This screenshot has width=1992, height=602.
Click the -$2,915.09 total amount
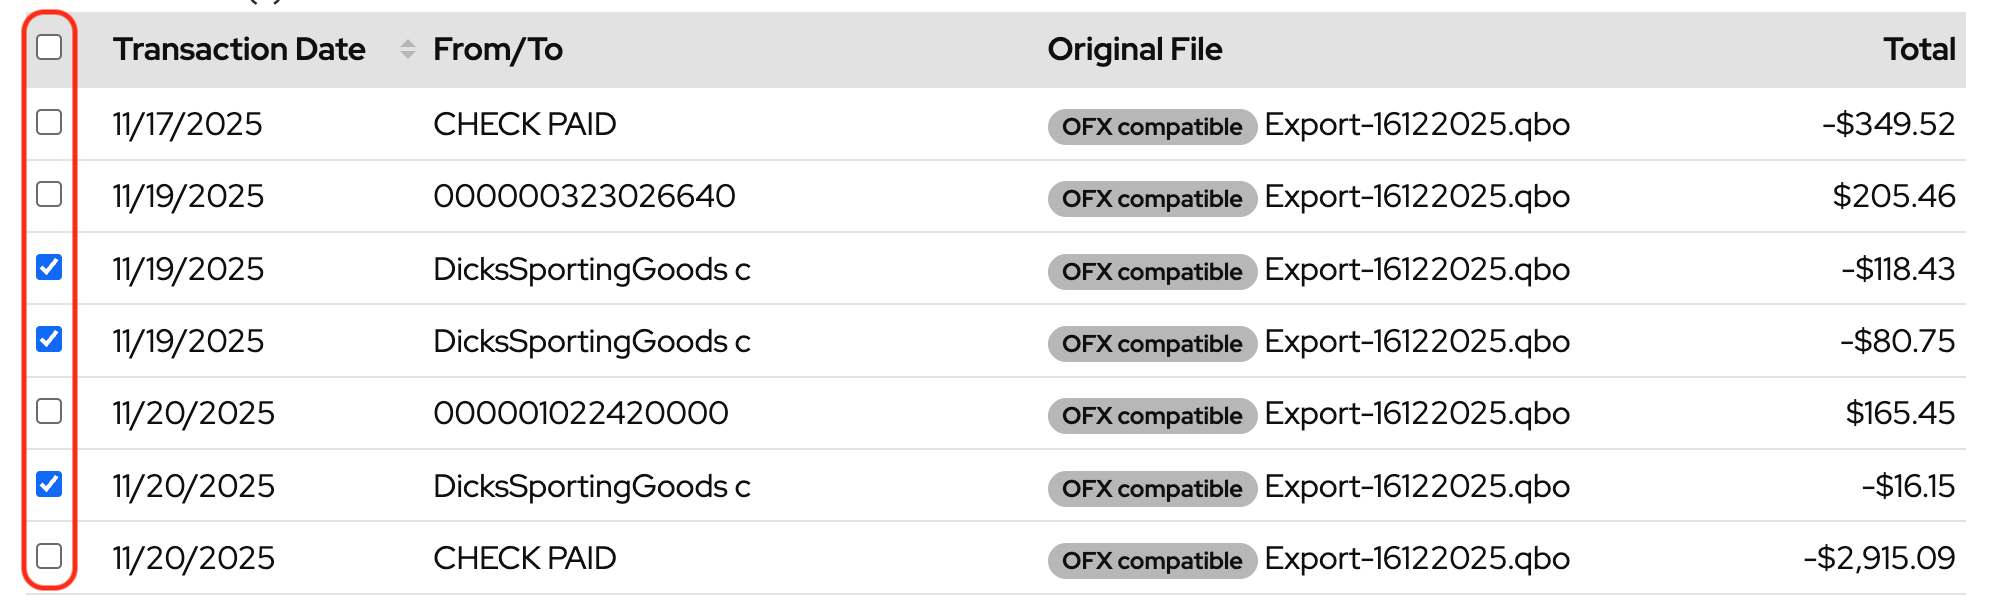1878,558
